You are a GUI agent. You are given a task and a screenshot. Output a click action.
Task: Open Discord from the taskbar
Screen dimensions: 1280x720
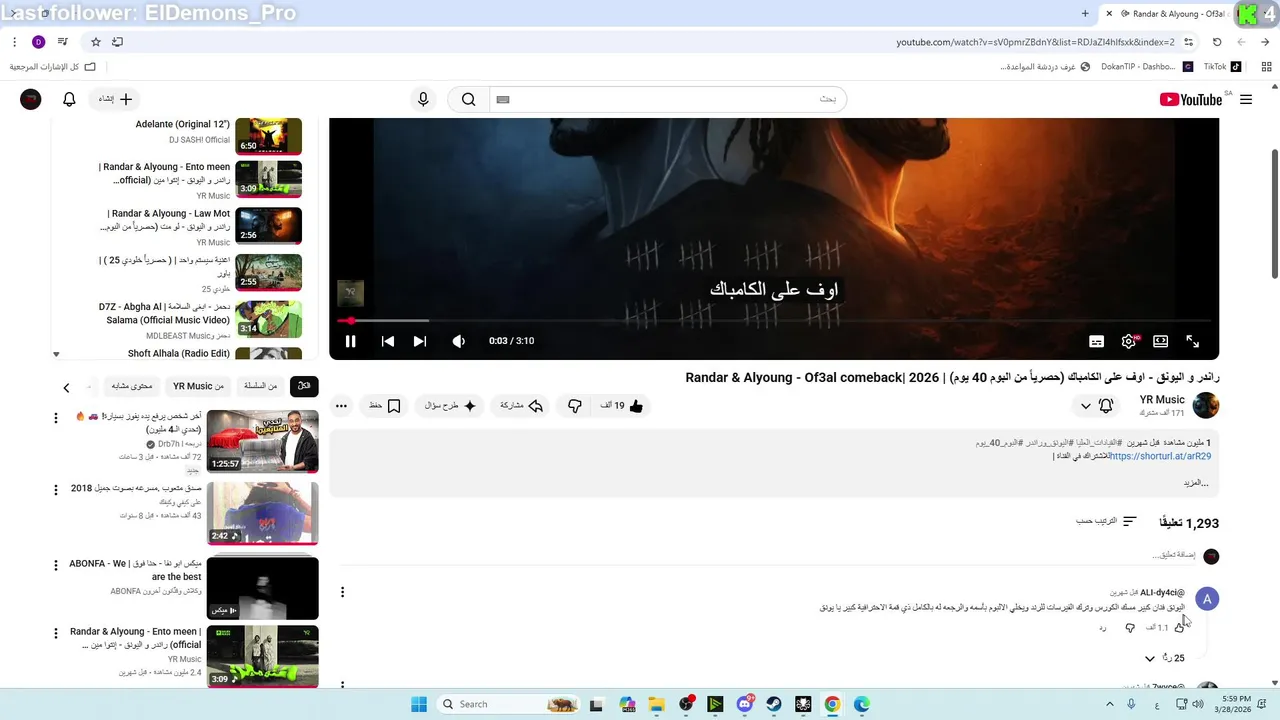click(744, 704)
